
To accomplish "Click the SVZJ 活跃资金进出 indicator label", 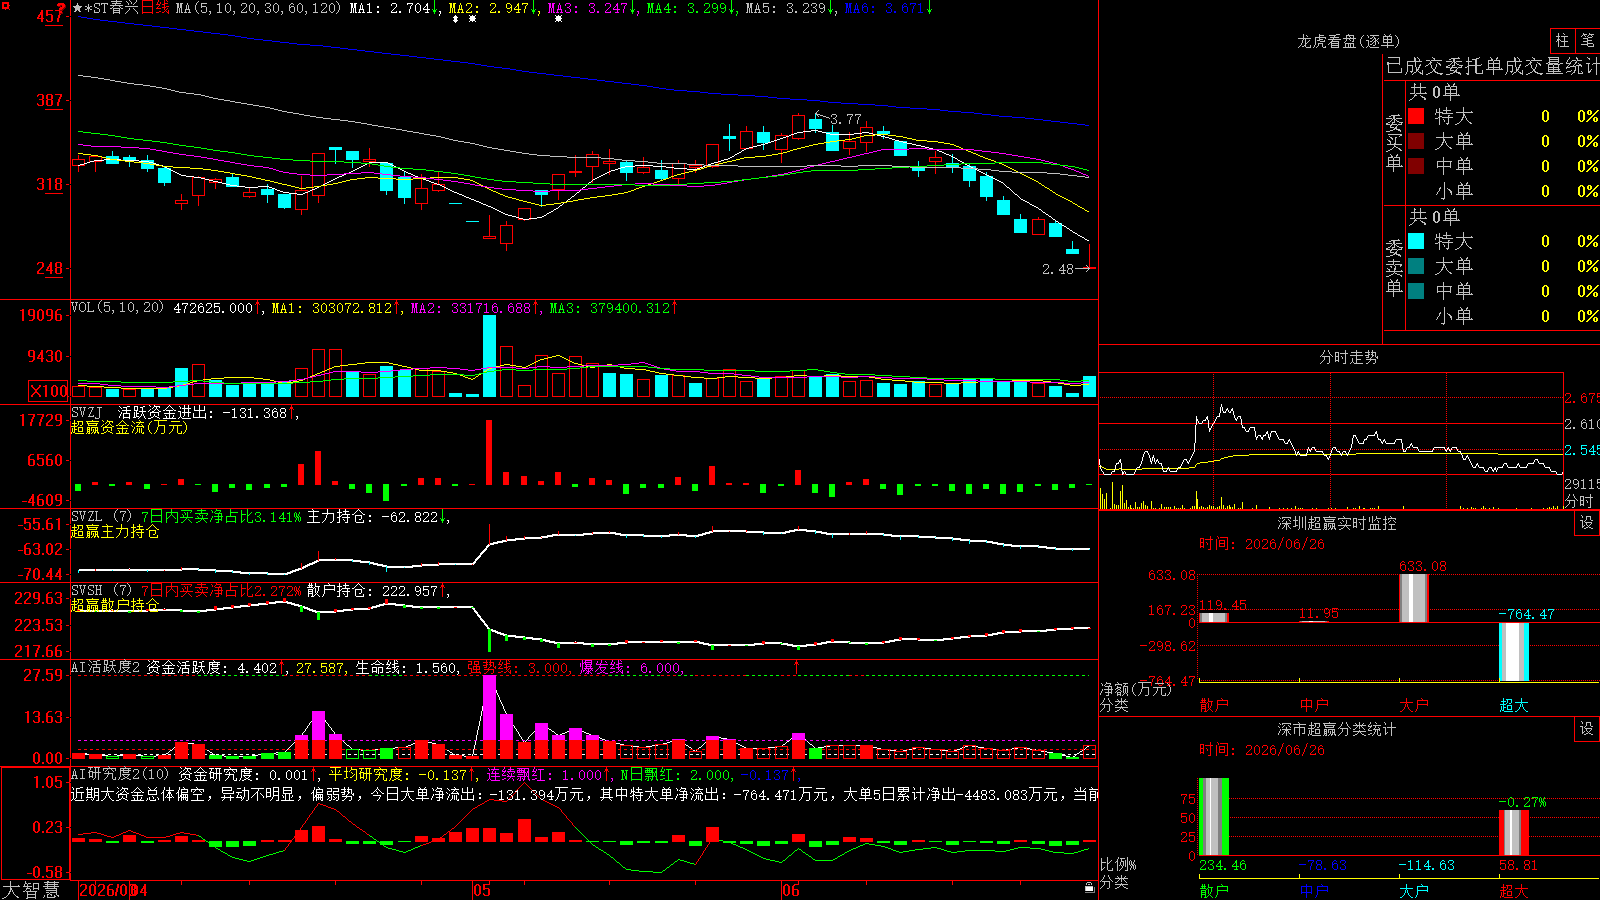I will (x=185, y=412).
